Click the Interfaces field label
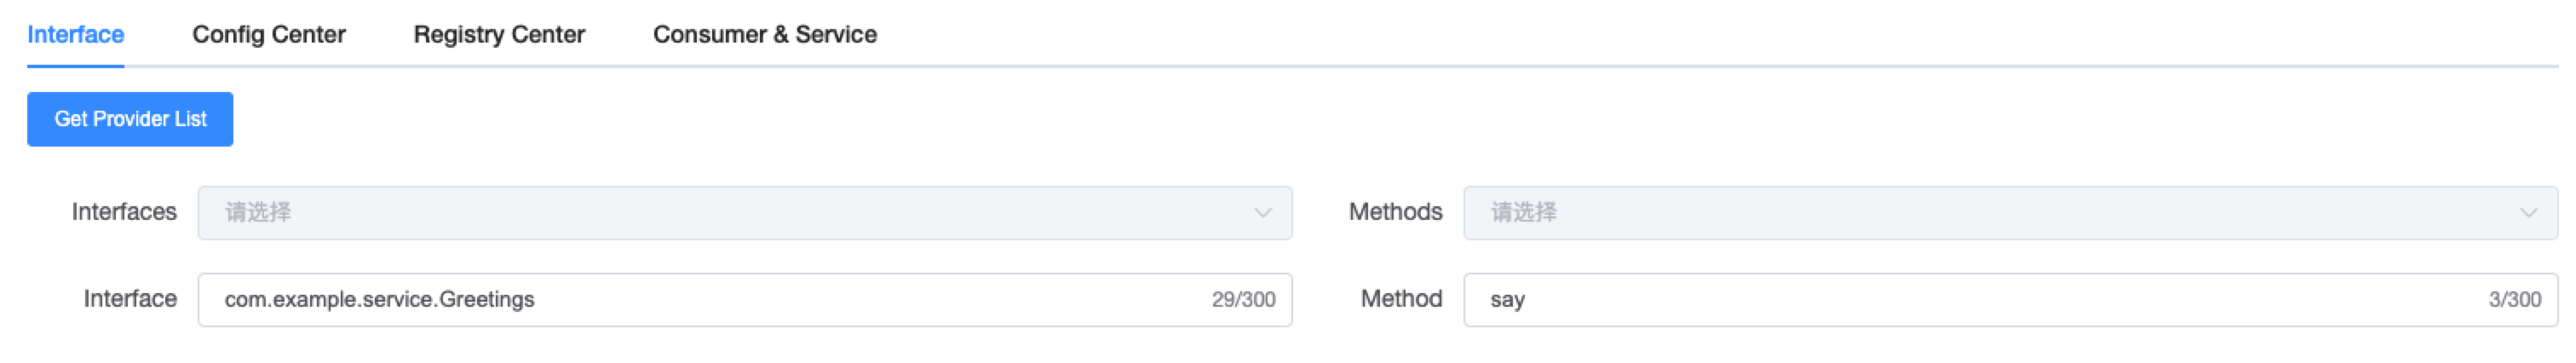 click(124, 212)
